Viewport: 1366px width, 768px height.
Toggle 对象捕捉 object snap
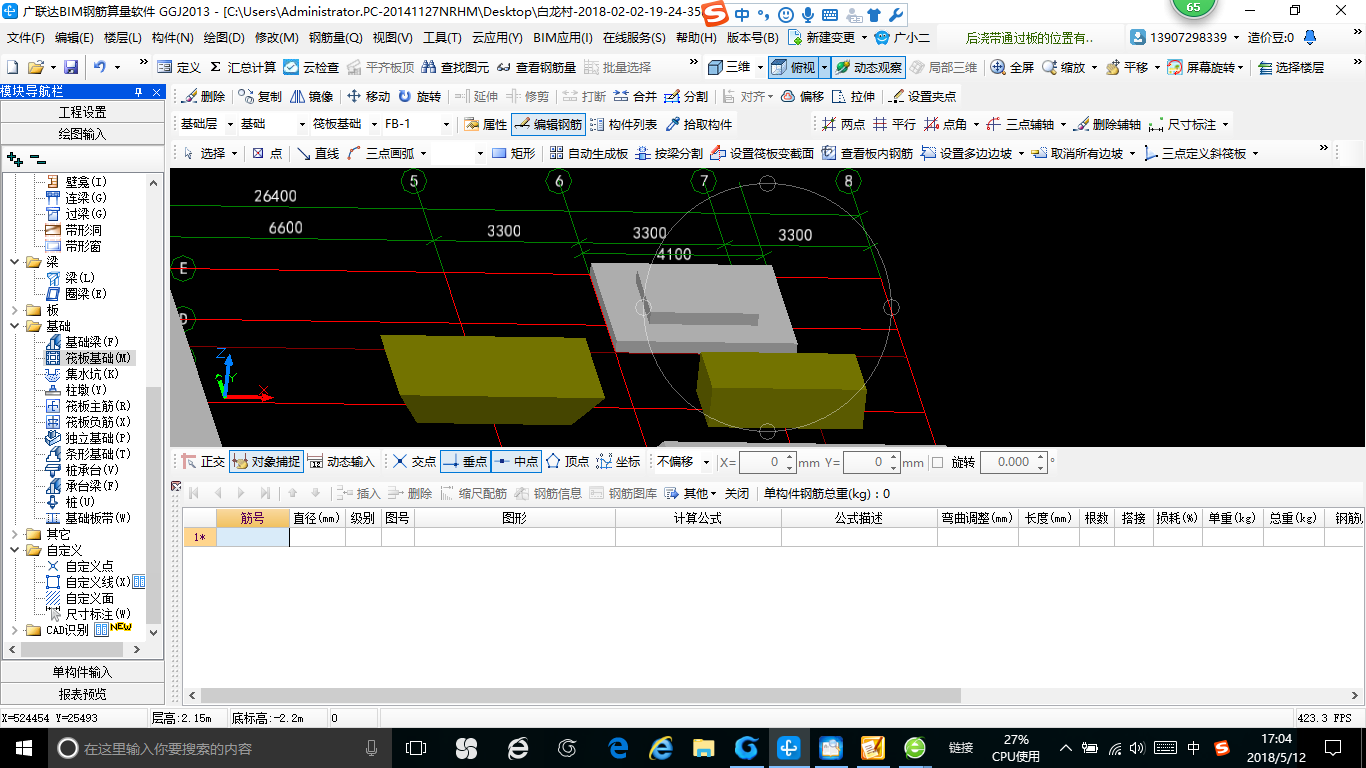[265, 462]
